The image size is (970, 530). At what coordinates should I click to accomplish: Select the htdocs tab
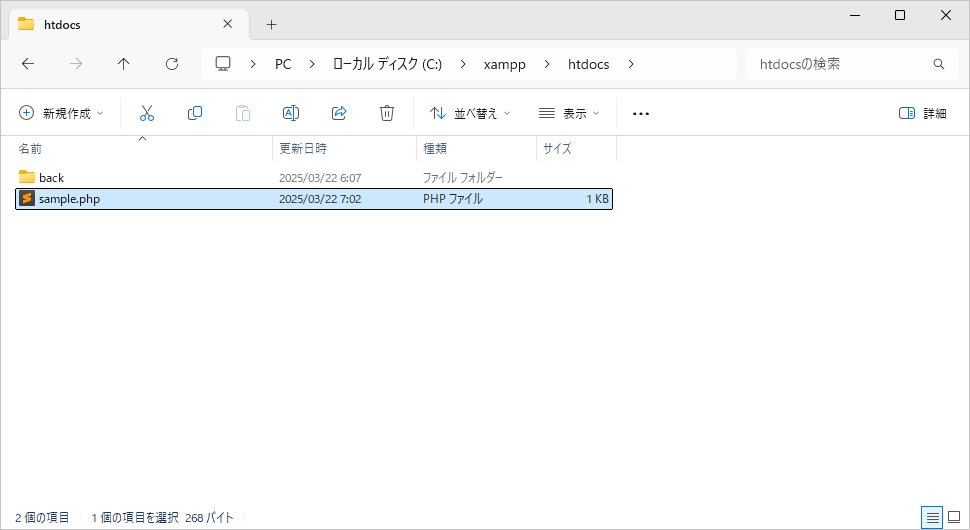(120, 24)
